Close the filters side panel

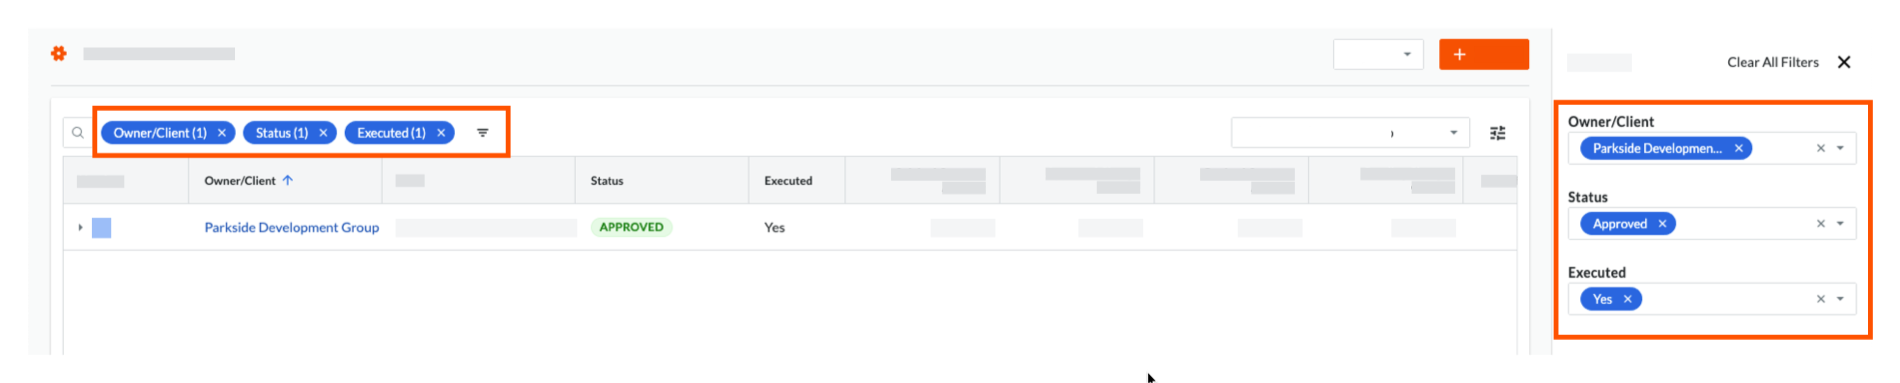1844,62
